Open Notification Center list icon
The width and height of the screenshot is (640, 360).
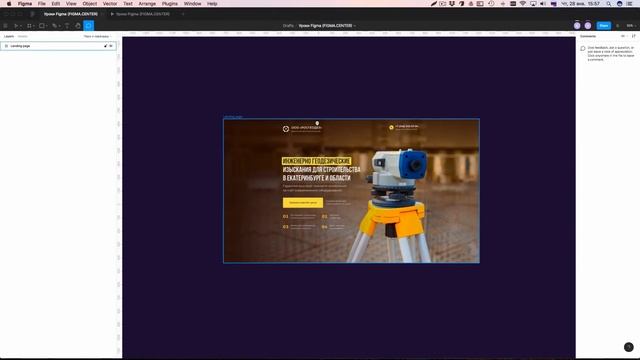630,4
